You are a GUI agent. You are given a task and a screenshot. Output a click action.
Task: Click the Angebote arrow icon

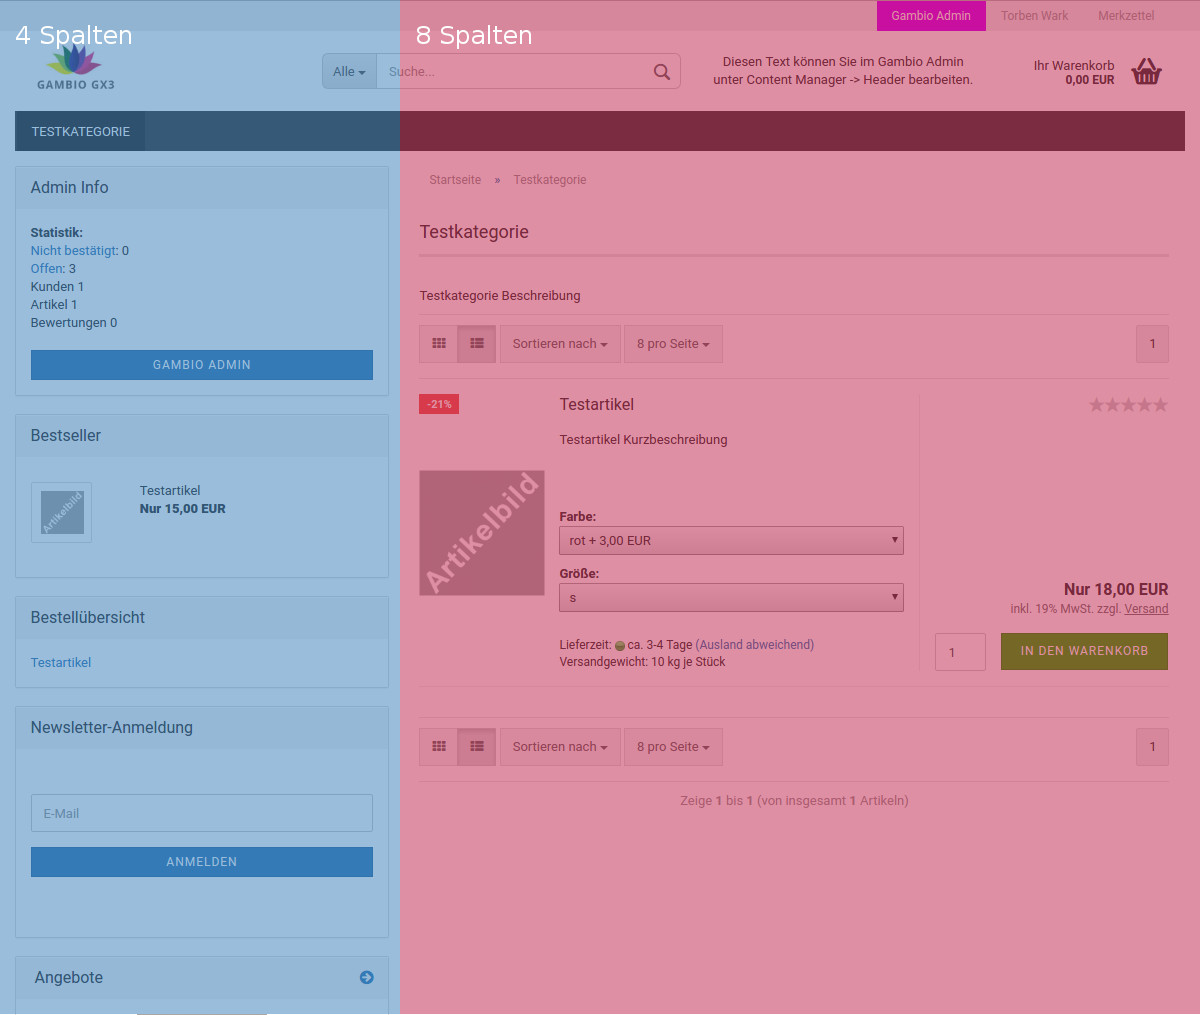coord(366,978)
